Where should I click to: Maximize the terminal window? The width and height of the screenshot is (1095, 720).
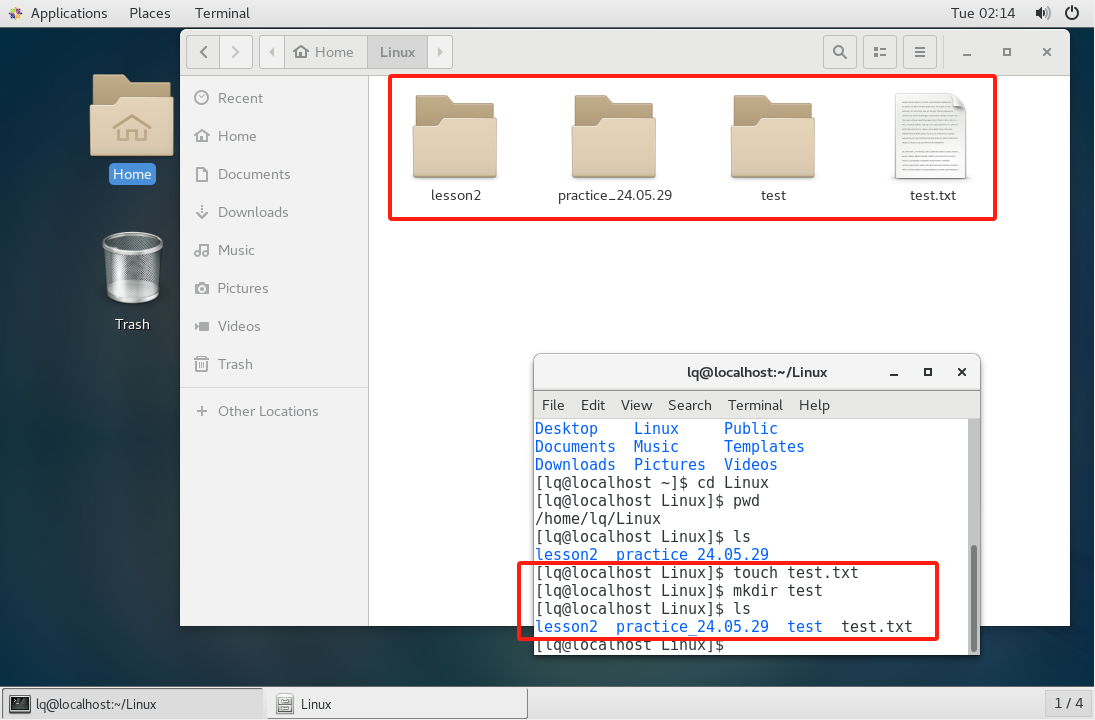[x=928, y=373]
